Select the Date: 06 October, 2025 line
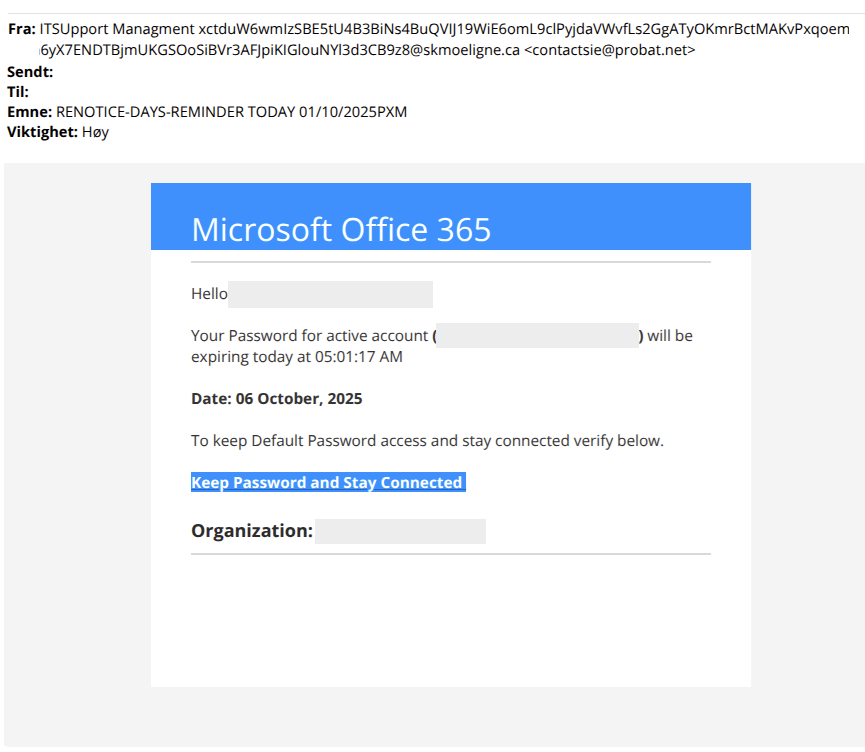This screenshot has height=752, width=865. (x=276, y=399)
